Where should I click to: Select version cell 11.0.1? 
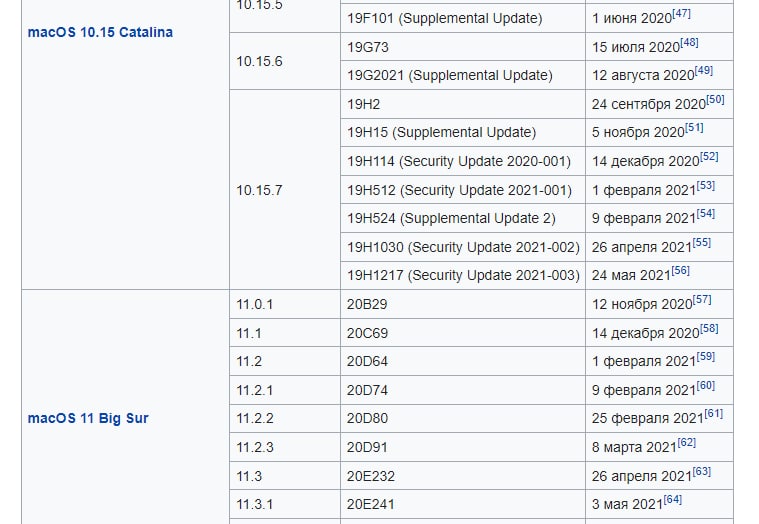[x=285, y=304]
